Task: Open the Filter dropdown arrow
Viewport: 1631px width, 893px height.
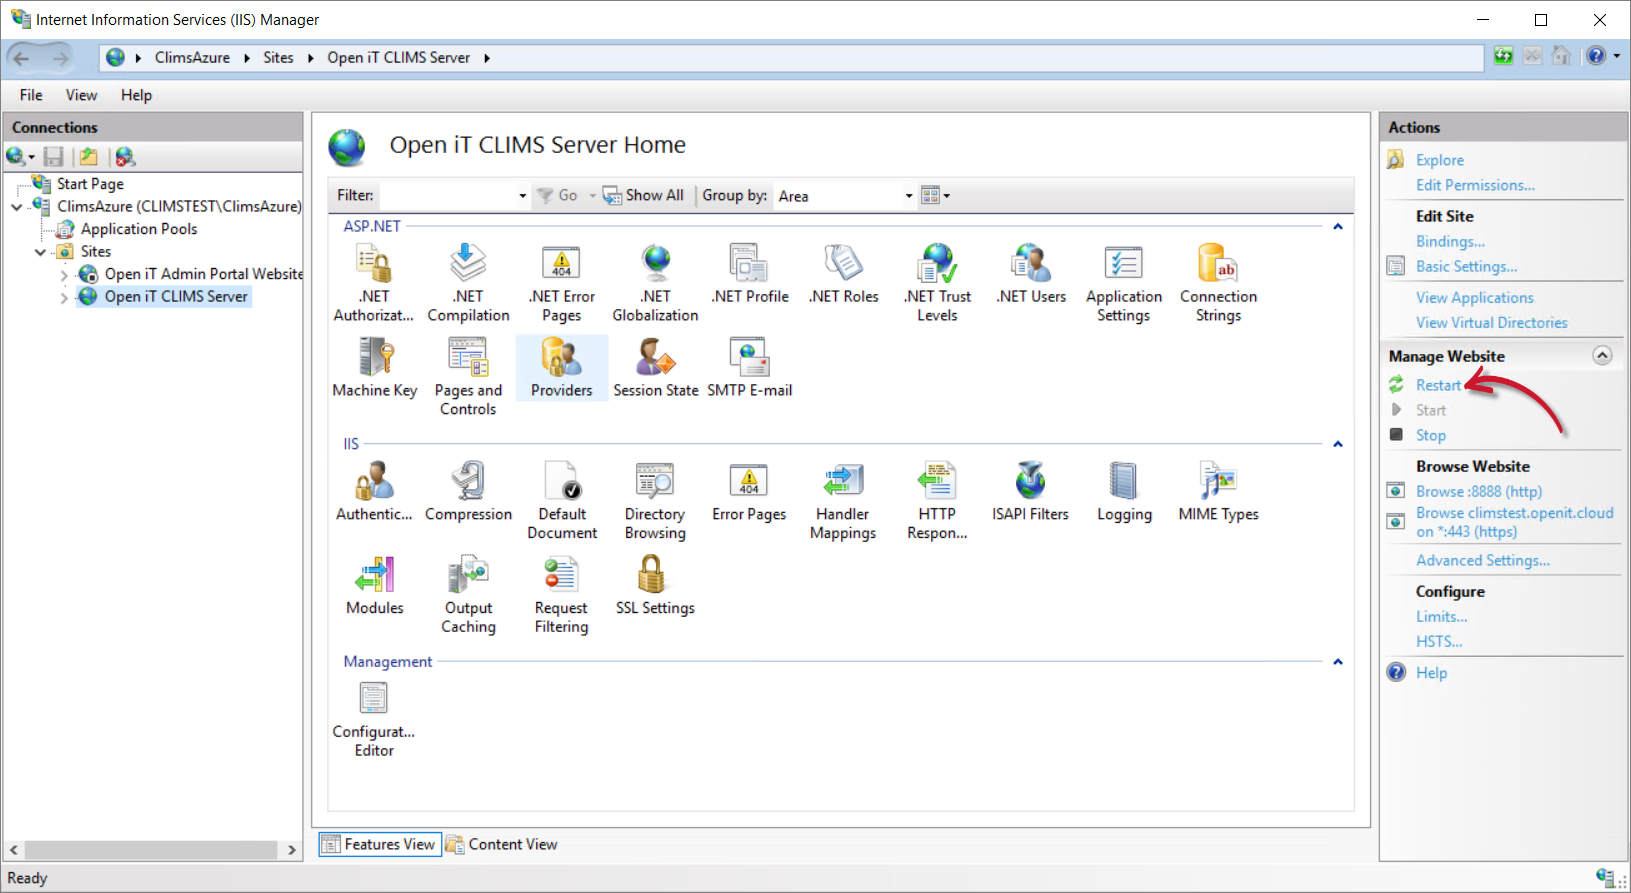Action: coord(522,196)
